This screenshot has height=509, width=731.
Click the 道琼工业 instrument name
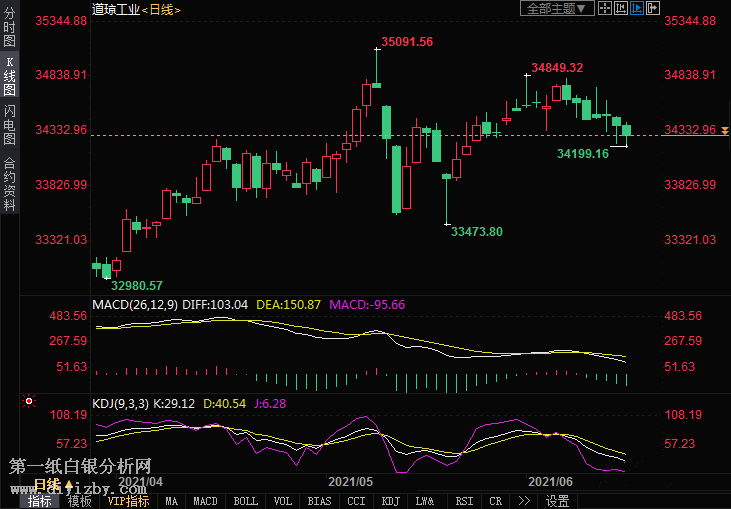114,9
